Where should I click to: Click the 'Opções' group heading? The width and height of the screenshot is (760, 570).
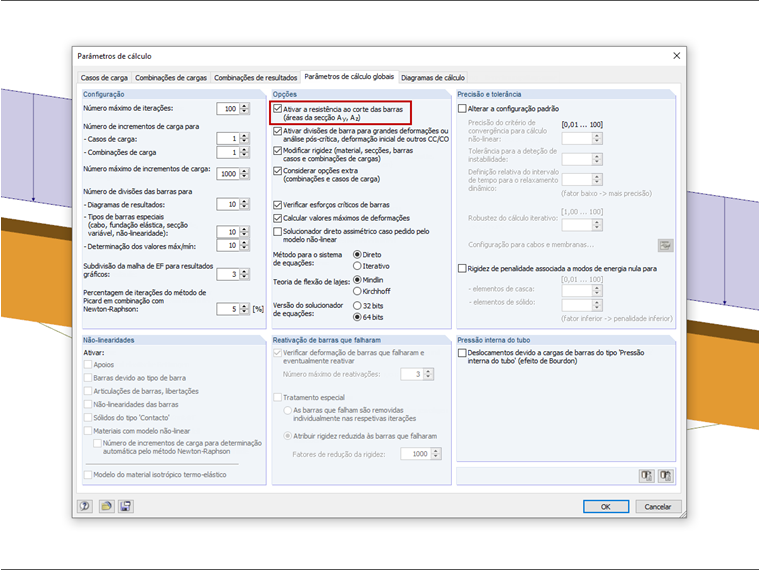pos(285,94)
